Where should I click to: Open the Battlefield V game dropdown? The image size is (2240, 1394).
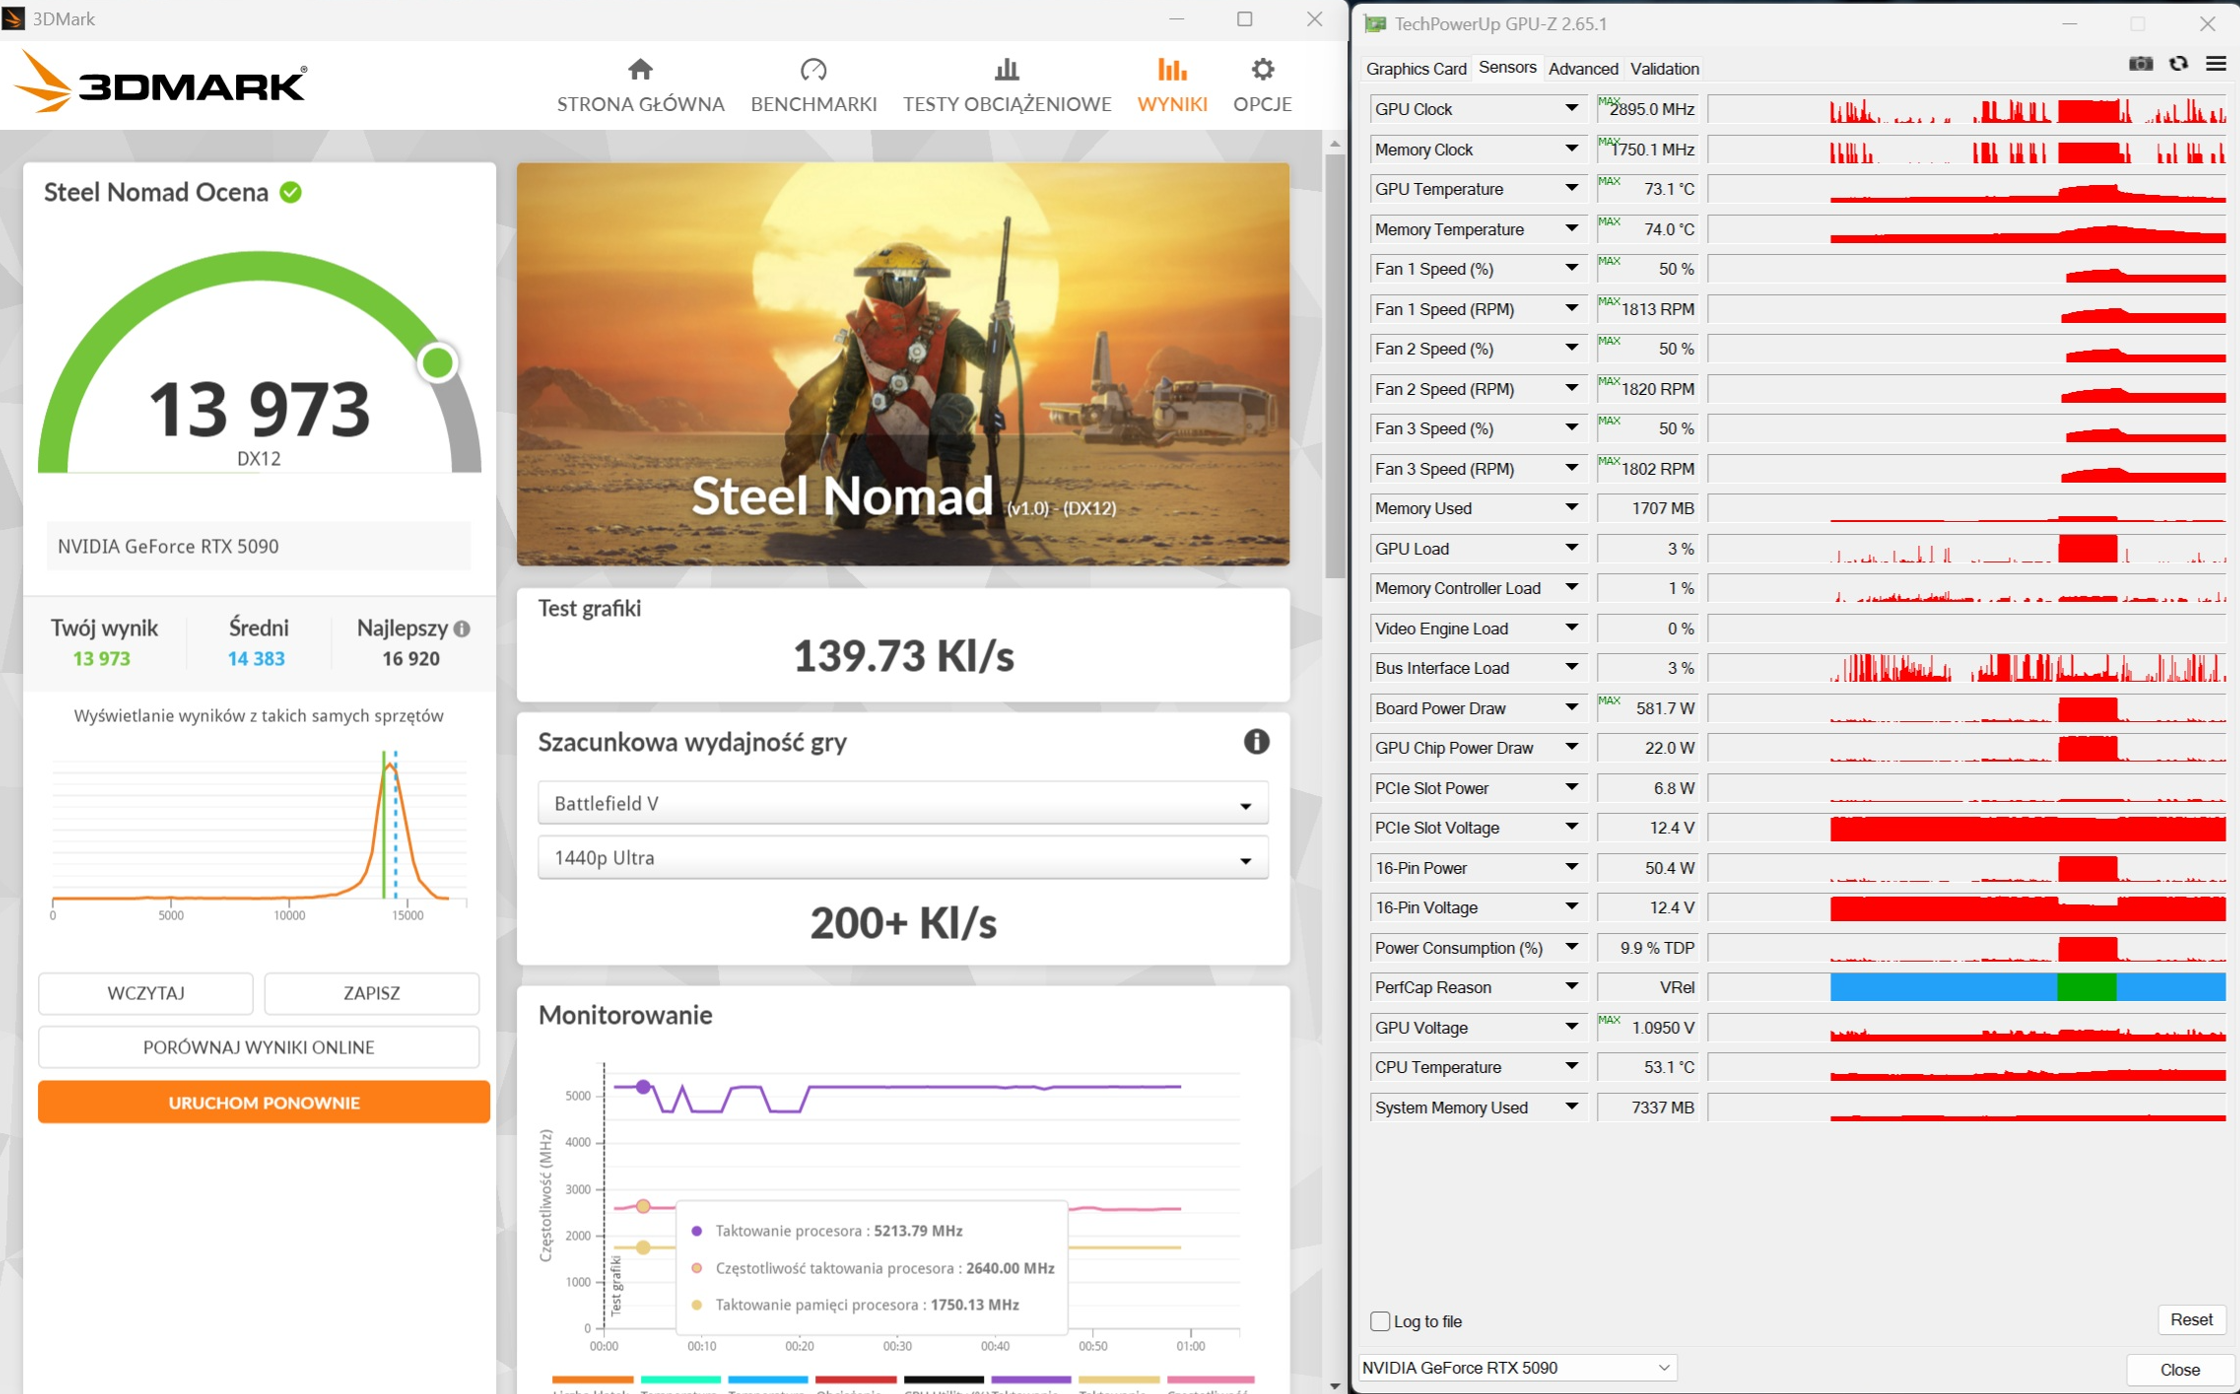tap(902, 803)
